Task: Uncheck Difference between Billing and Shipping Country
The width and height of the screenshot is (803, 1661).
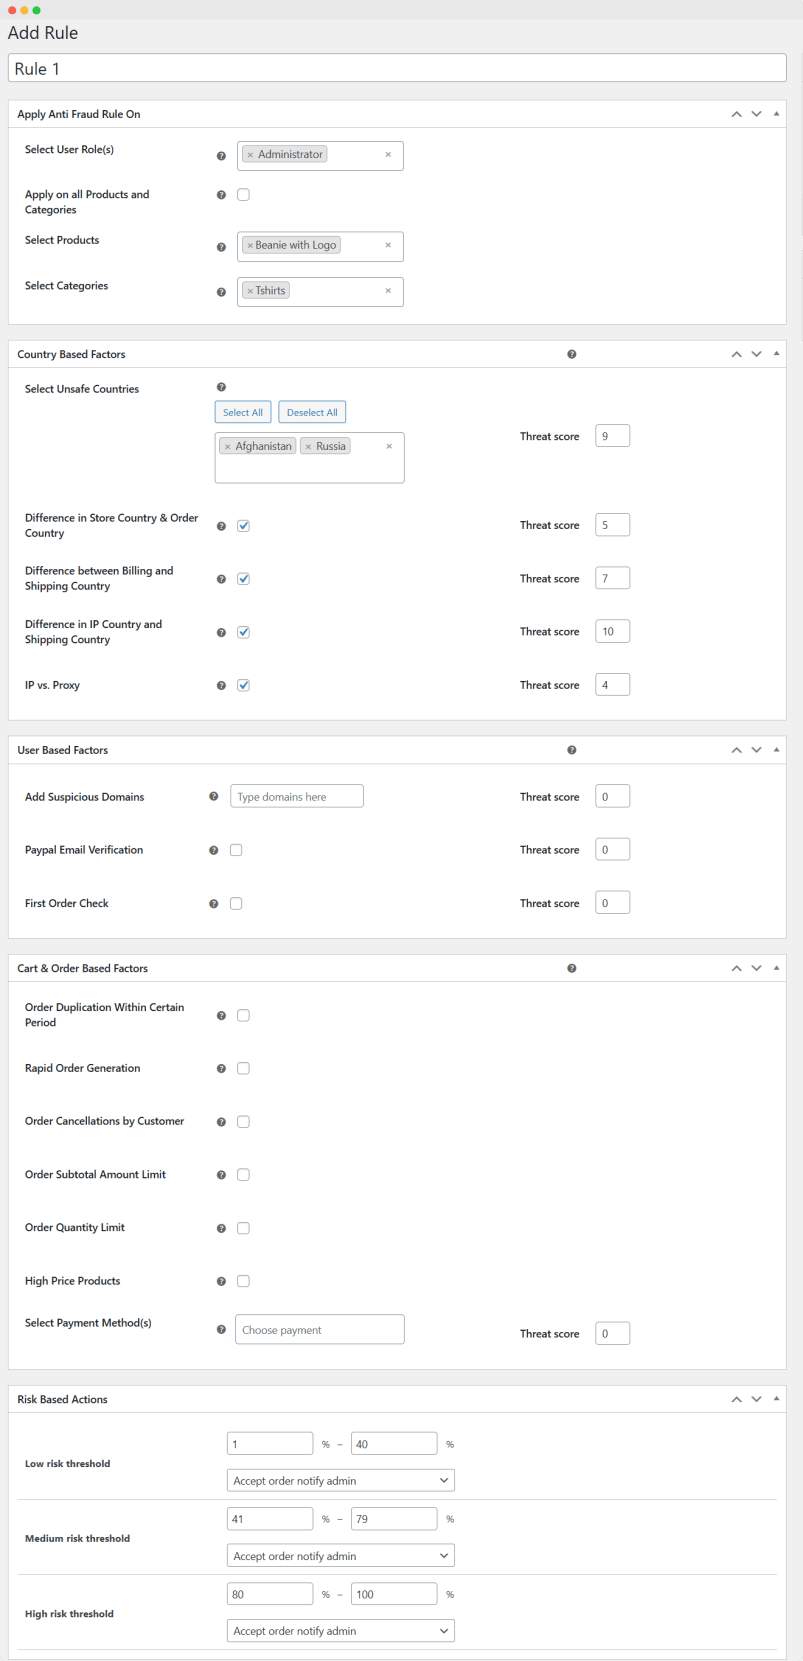Action: click(x=243, y=579)
